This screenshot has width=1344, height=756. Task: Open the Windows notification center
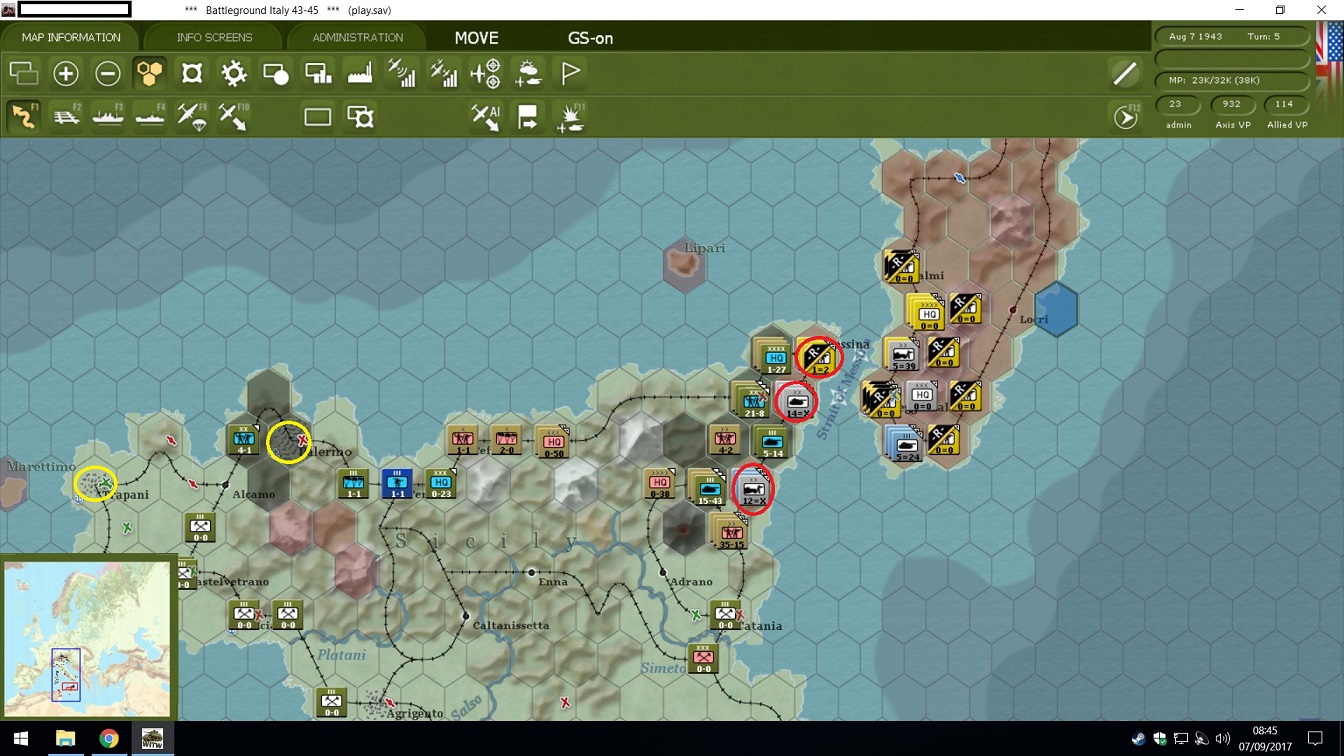click(1316, 739)
